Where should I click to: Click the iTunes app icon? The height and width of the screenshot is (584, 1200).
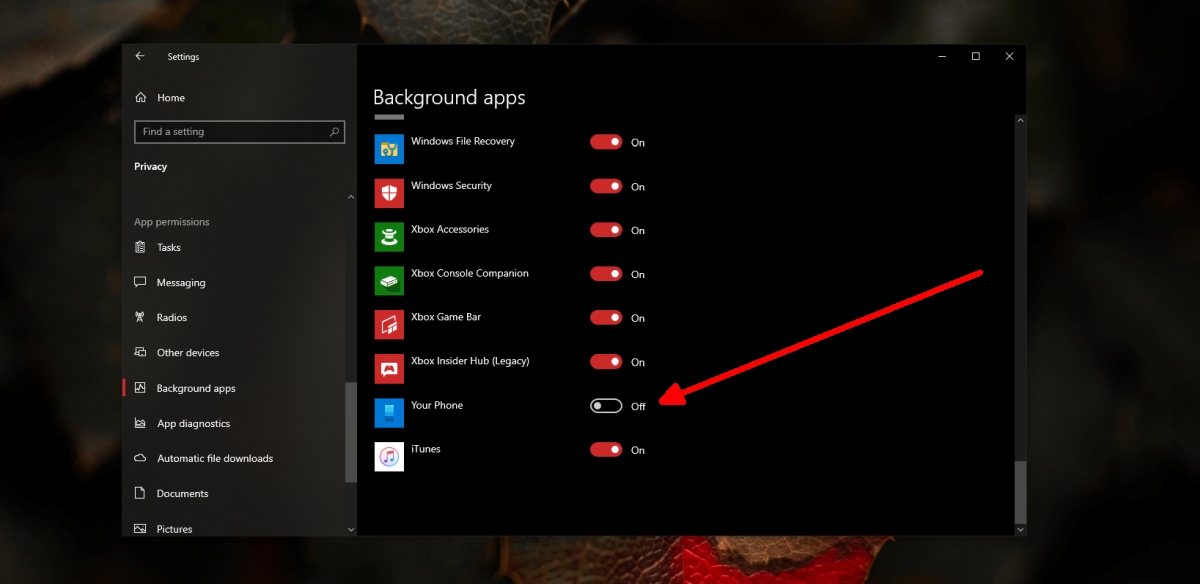point(389,457)
